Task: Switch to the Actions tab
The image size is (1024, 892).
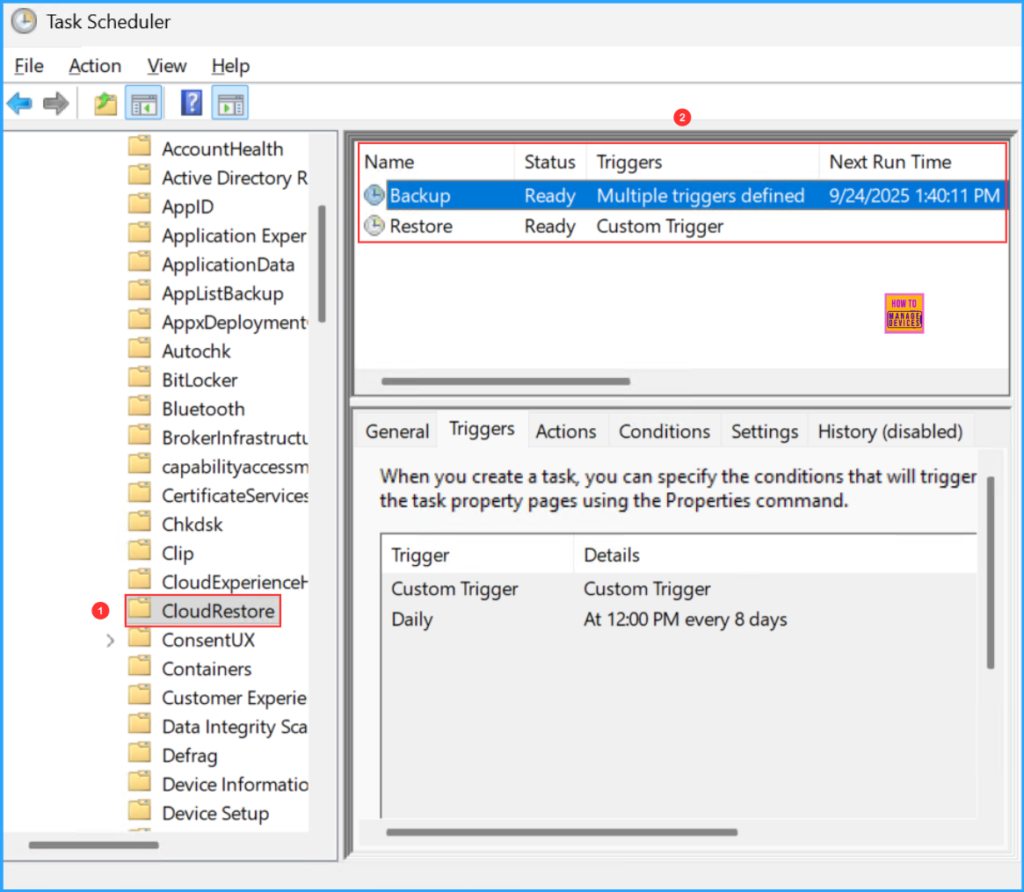Action: pyautogui.click(x=566, y=431)
